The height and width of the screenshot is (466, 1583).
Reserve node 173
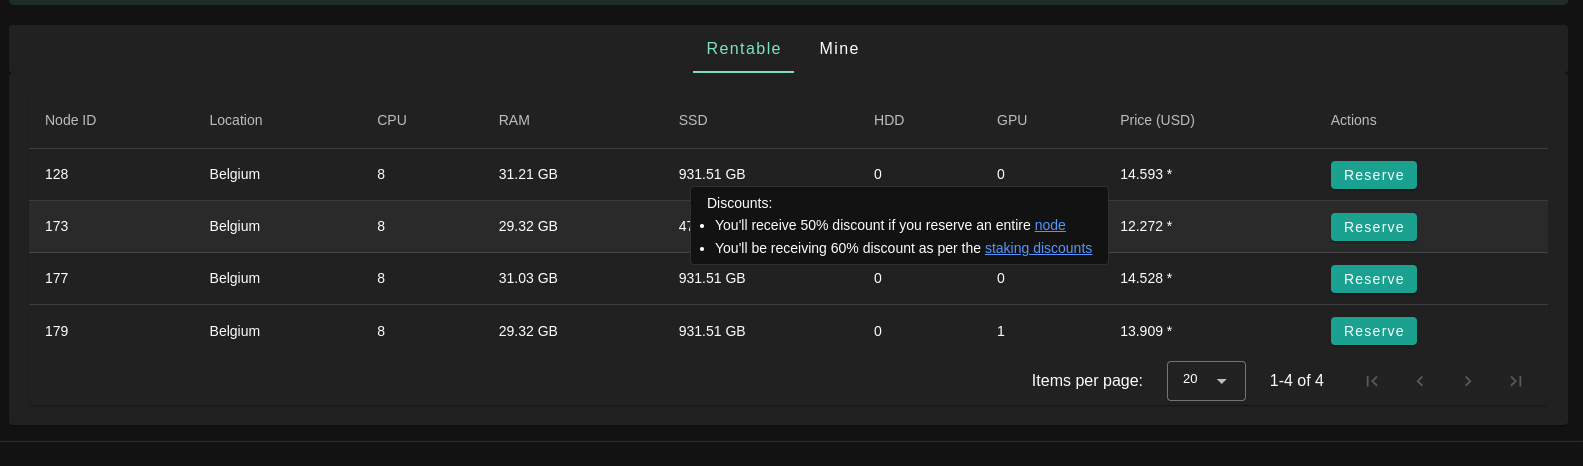click(1373, 227)
